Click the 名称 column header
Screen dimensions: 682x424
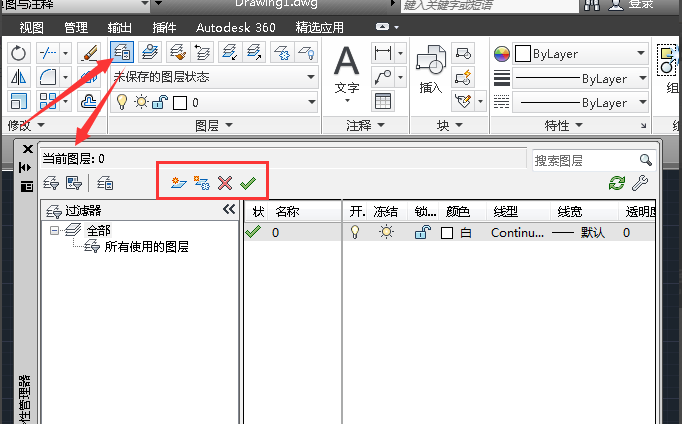(x=288, y=212)
